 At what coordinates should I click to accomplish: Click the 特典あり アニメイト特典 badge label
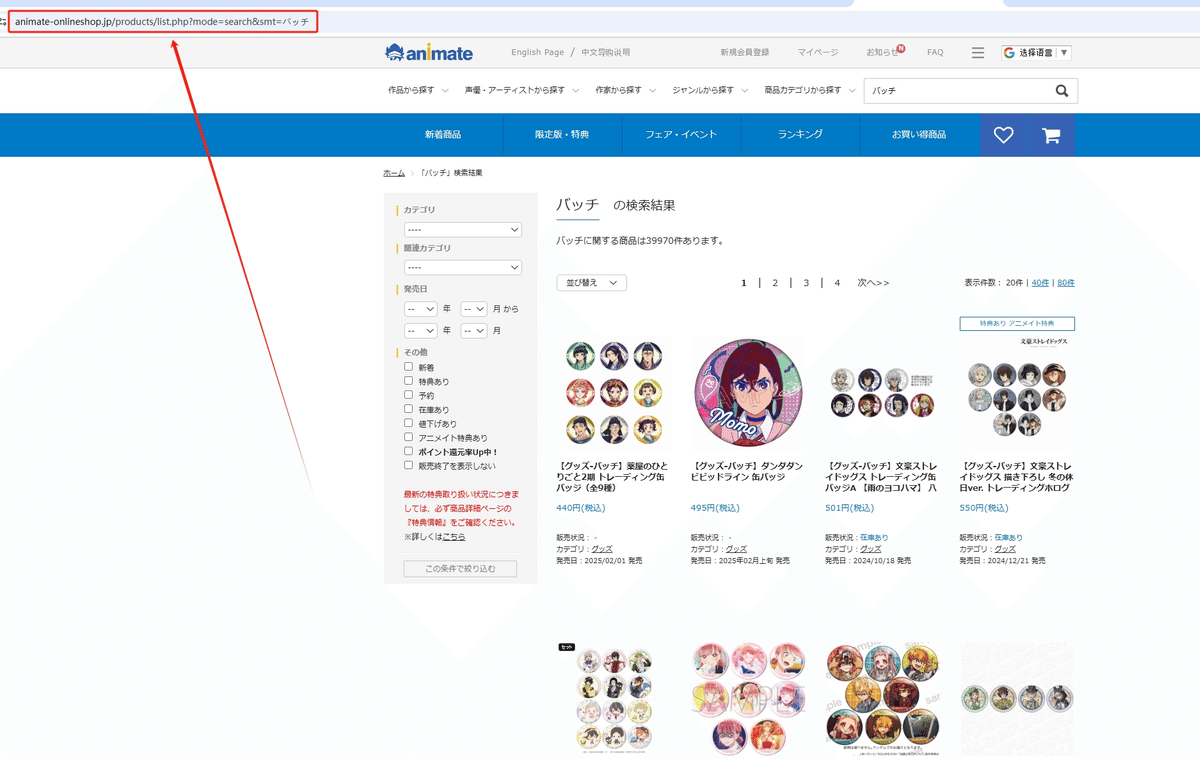(x=1017, y=324)
